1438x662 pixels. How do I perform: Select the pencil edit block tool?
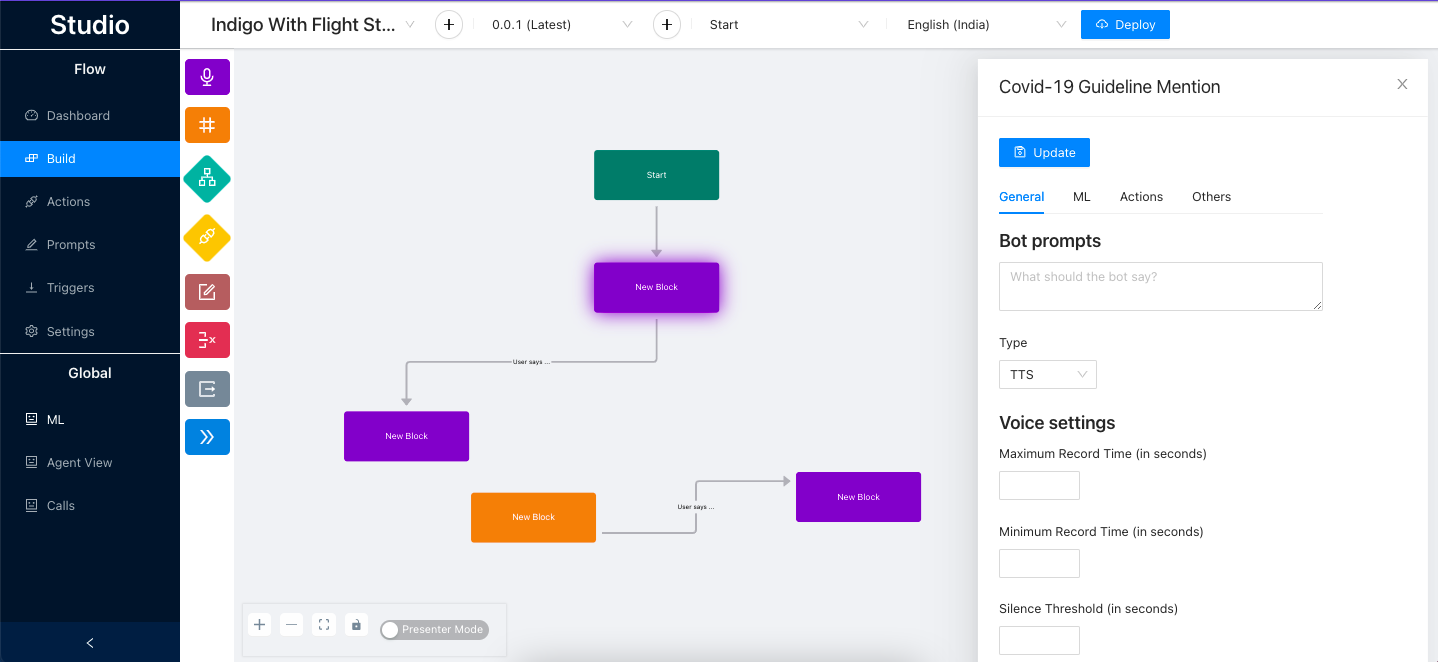(x=207, y=292)
